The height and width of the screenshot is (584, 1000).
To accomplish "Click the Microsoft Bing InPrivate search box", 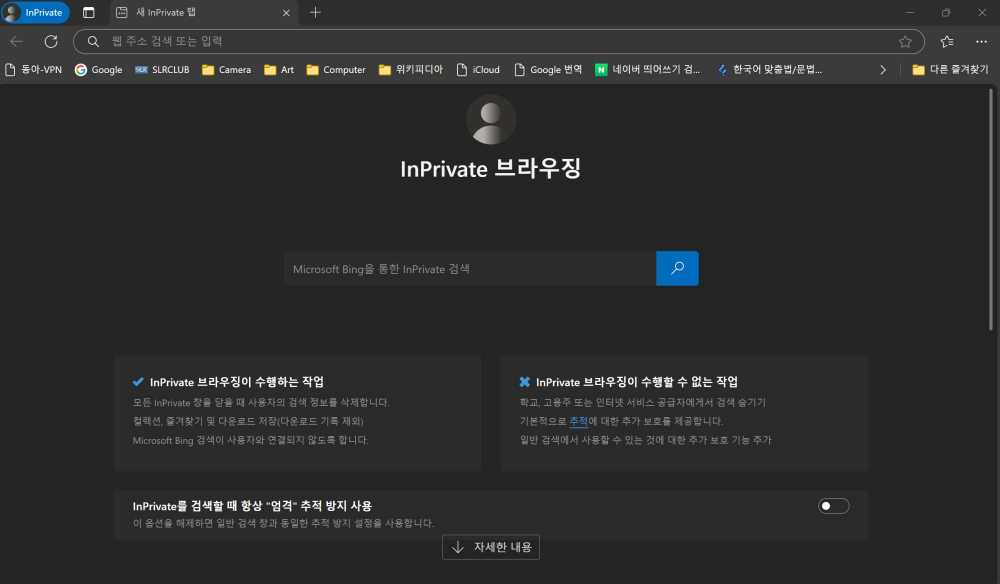I will [x=470, y=268].
